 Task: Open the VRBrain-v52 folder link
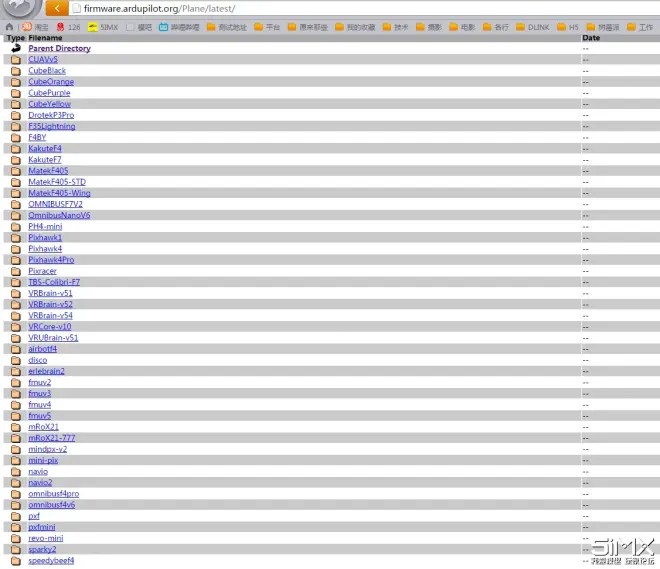coord(51,304)
